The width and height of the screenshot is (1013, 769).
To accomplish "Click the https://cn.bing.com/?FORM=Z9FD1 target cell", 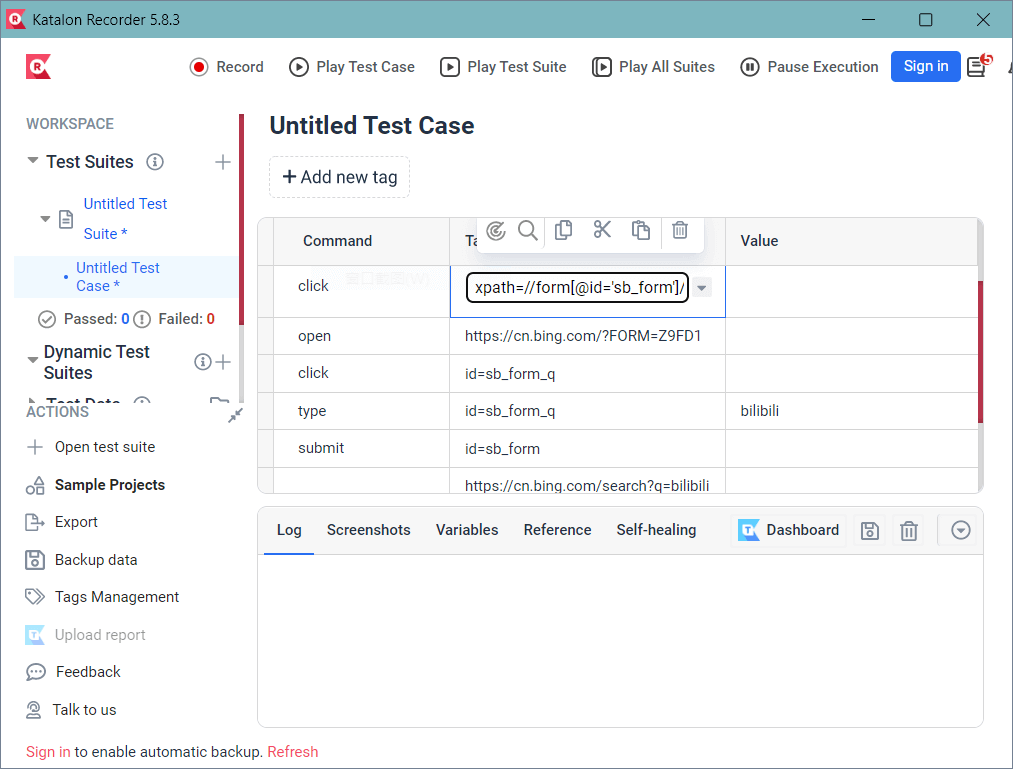I will click(x=587, y=336).
